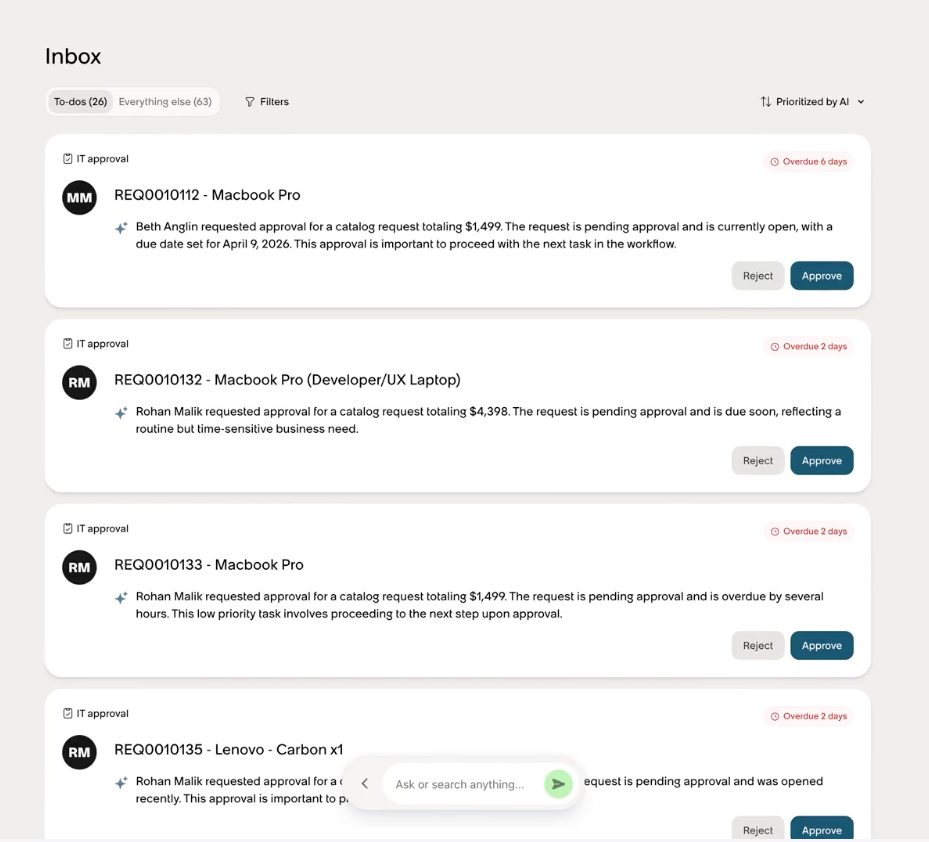
Task: Click the Filters funnel icon
Action: pyautogui.click(x=250, y=102)
